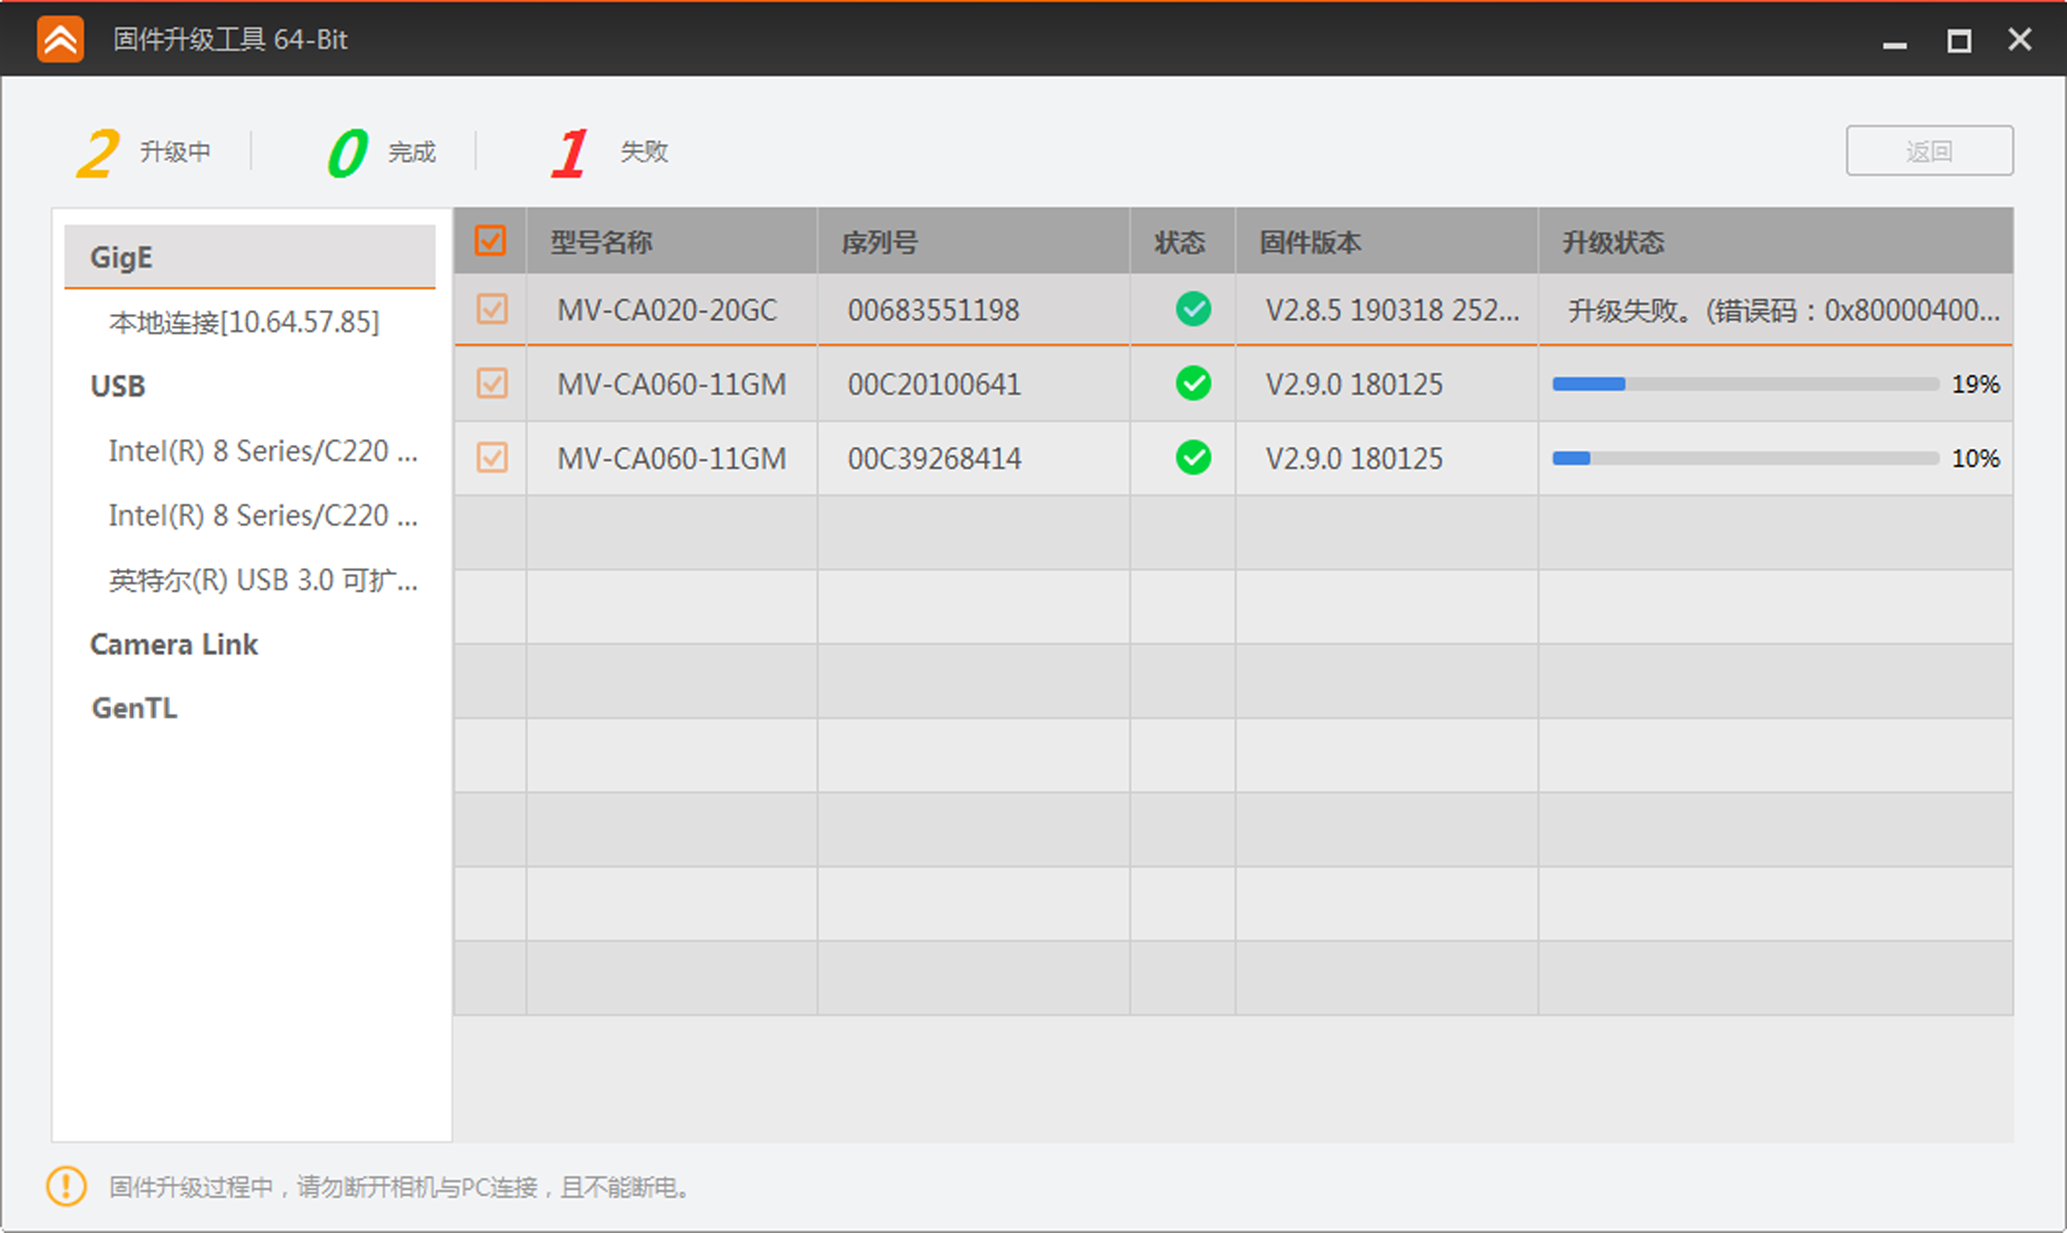
Task: Click the 19% upgrade progress bar
Action: coord(1744,384)
